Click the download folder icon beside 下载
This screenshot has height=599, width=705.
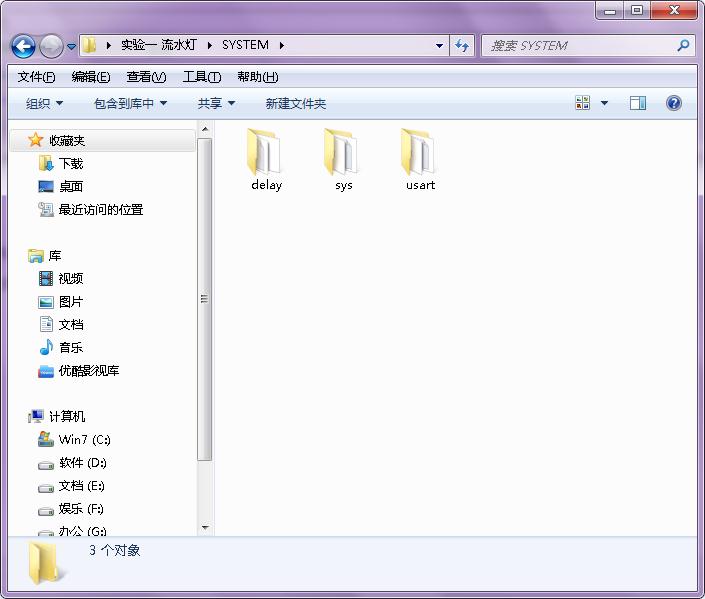(46, 163)
